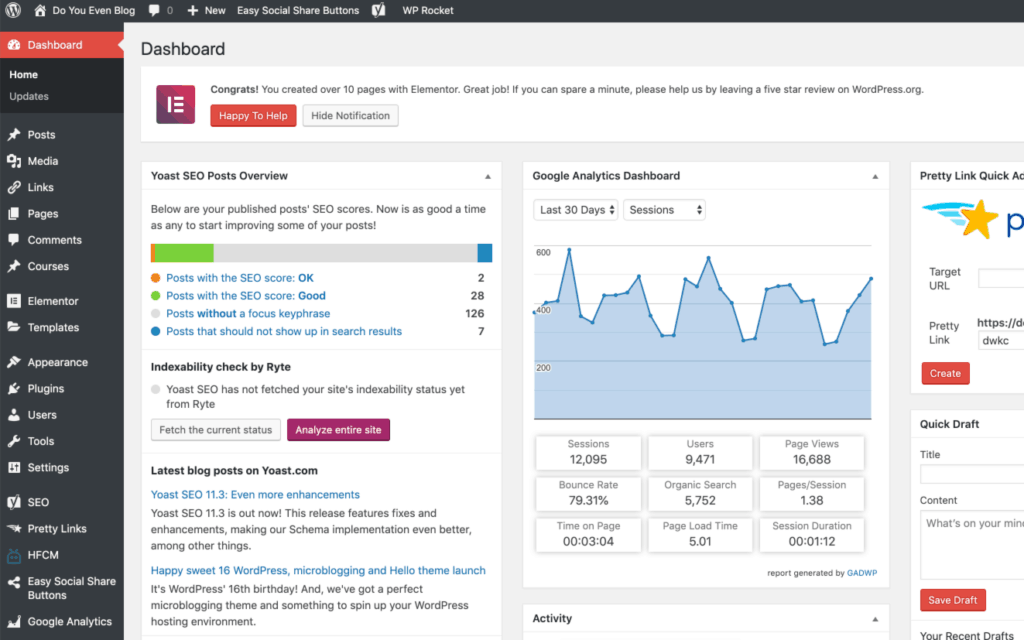Collapse the Activity widget

coord(875,619)
